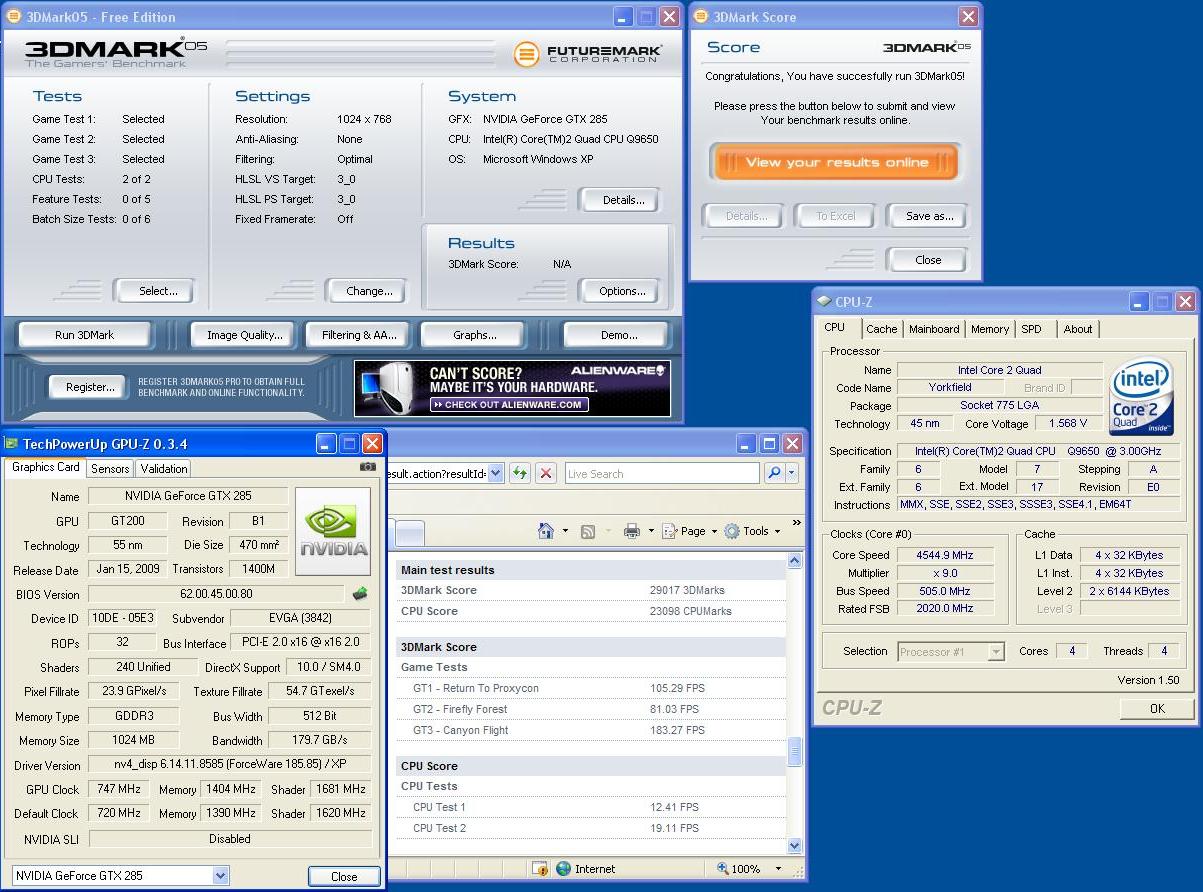Viewport: 1203px width, 892px height.
Task: Open the Cache tab in CPU-Z
Action: click(881, 329)
